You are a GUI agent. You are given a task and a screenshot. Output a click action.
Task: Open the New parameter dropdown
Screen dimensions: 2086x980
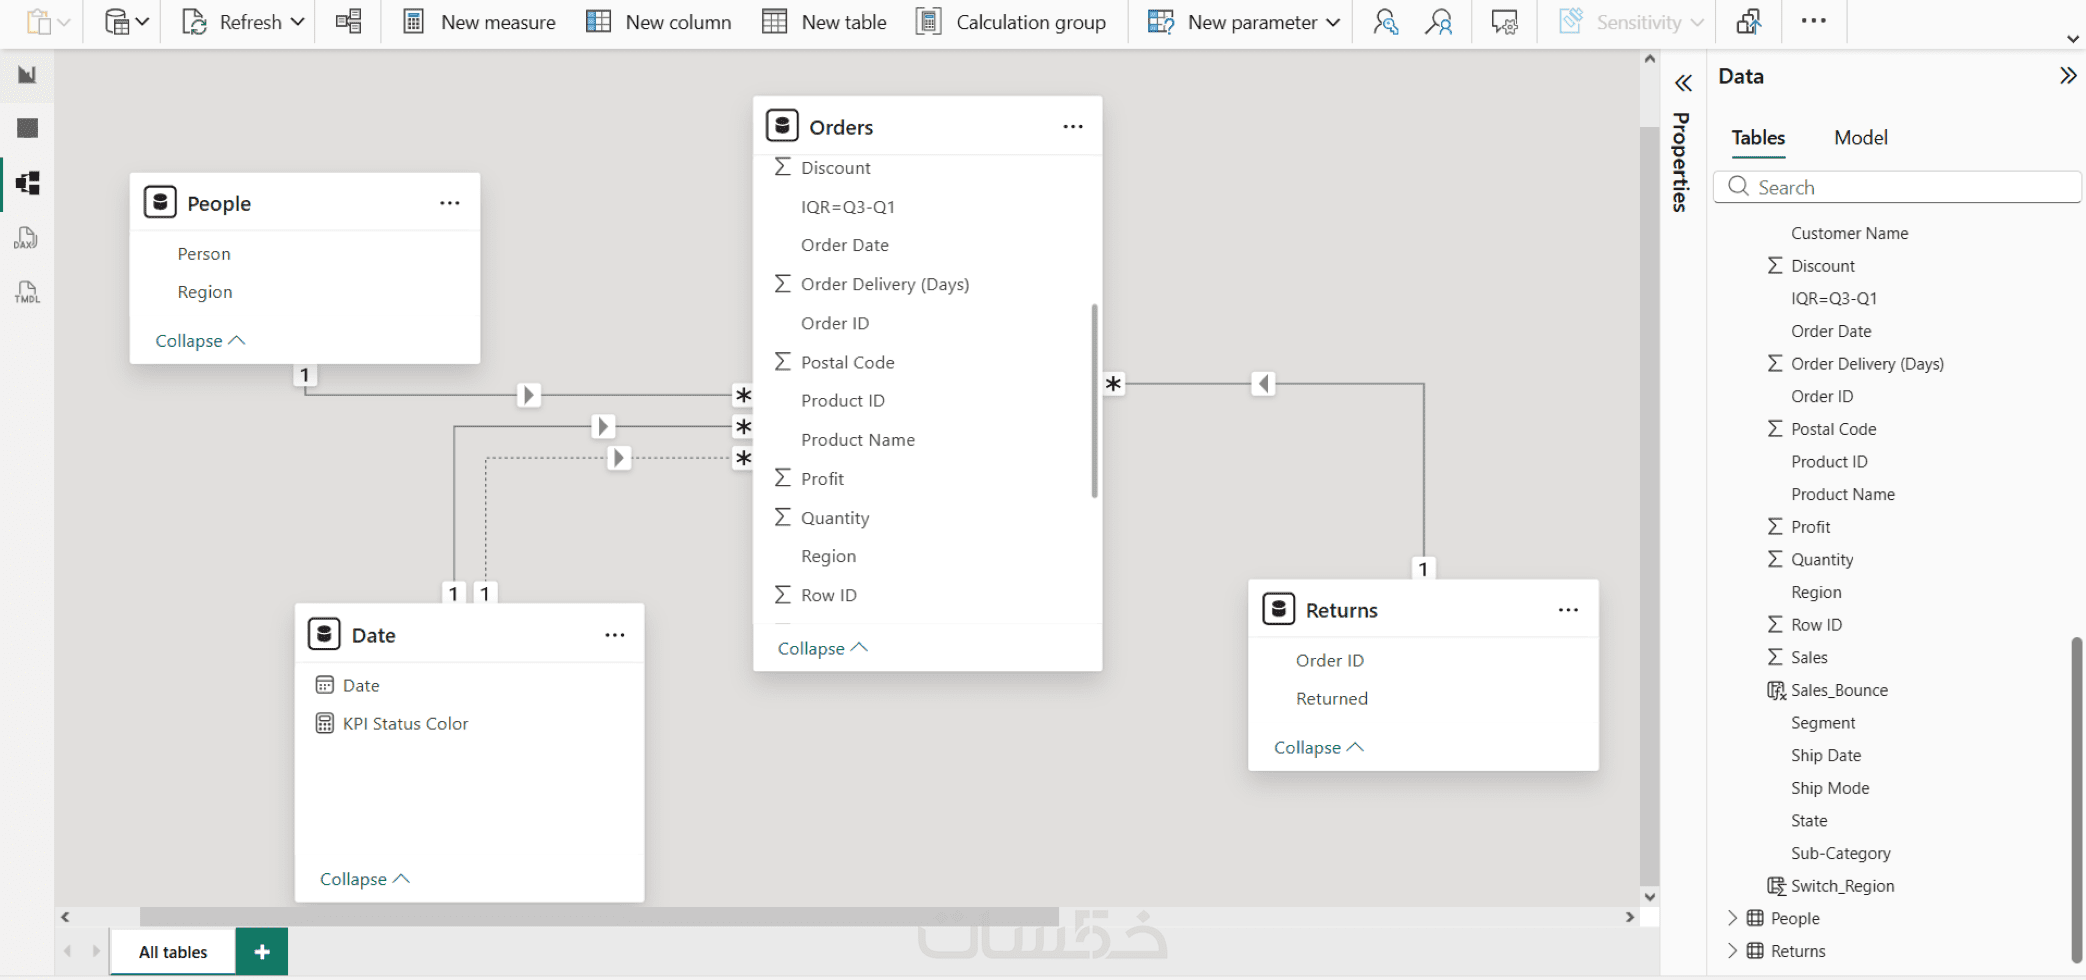coord(1333,22)
